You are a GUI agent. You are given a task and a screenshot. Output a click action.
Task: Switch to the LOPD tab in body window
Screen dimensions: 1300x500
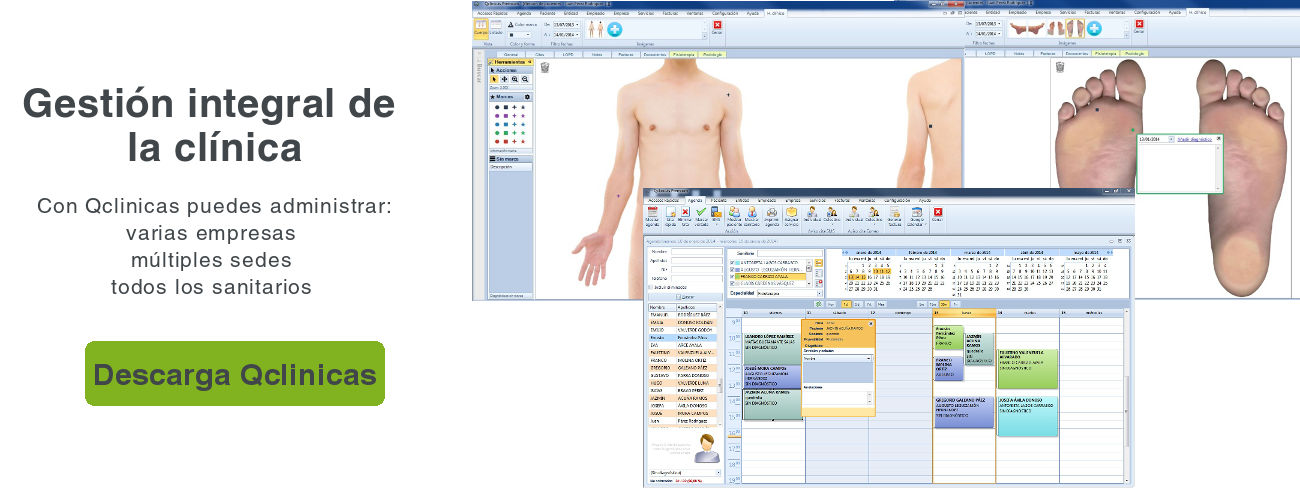click(568, 55)
